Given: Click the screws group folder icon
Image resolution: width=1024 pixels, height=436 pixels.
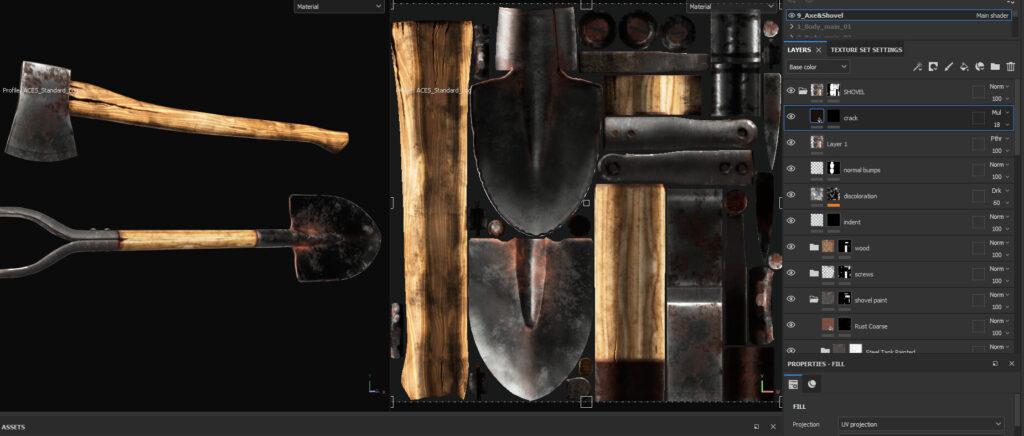Looking at the screenshot, I should [x=814, y=273].
